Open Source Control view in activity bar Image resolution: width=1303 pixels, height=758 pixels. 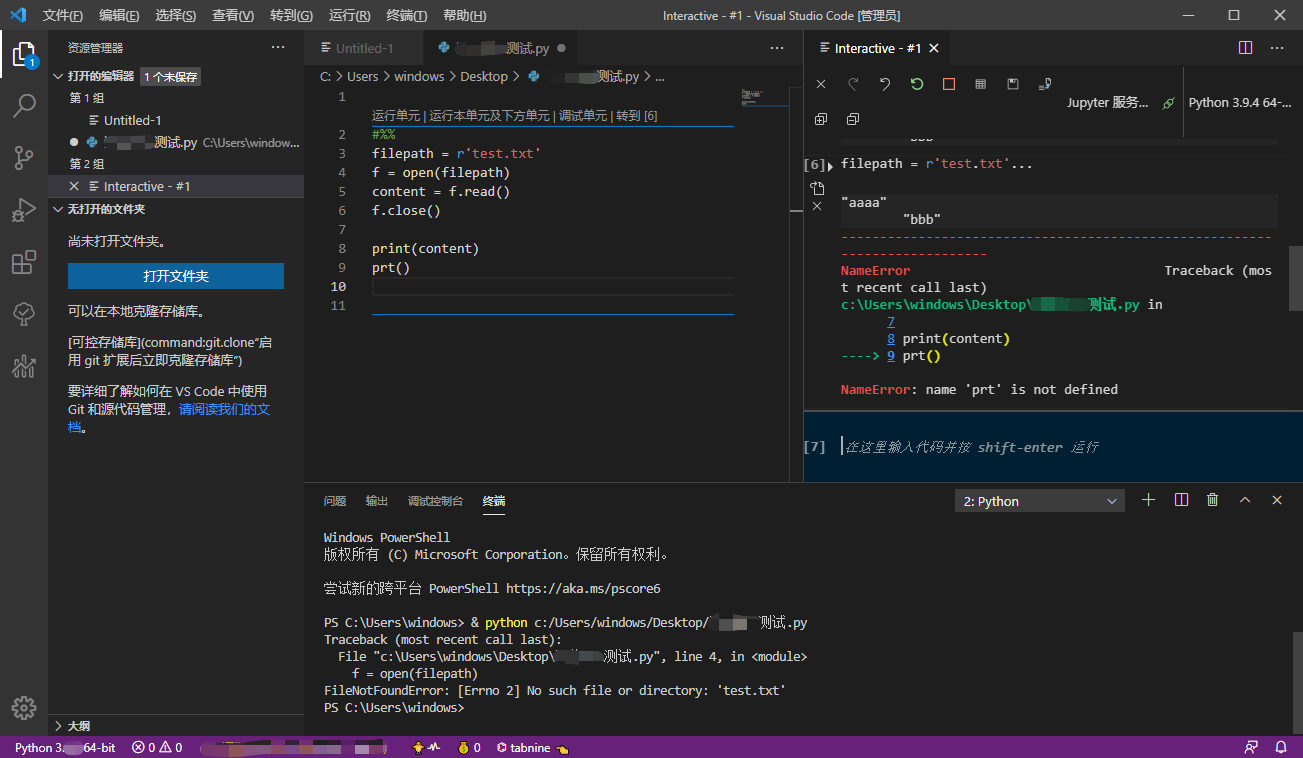(24, 157)
